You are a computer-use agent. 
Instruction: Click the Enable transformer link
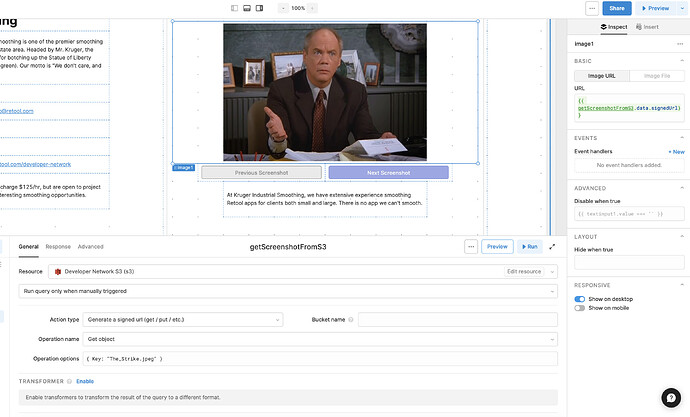85,381
